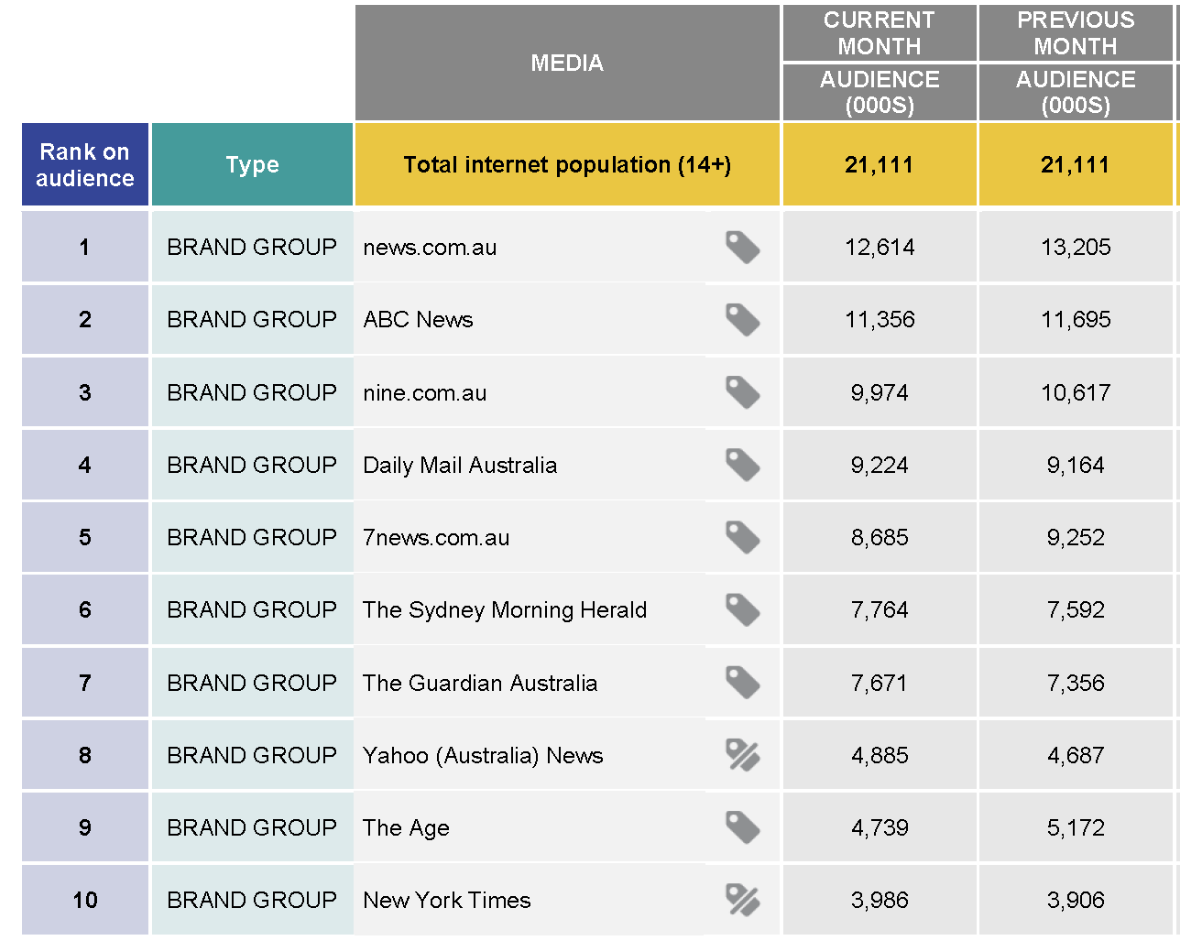The height and width of the screenshot is (942, 1180).
Task: Select rank number 3 cell
Action: (85, 392)
